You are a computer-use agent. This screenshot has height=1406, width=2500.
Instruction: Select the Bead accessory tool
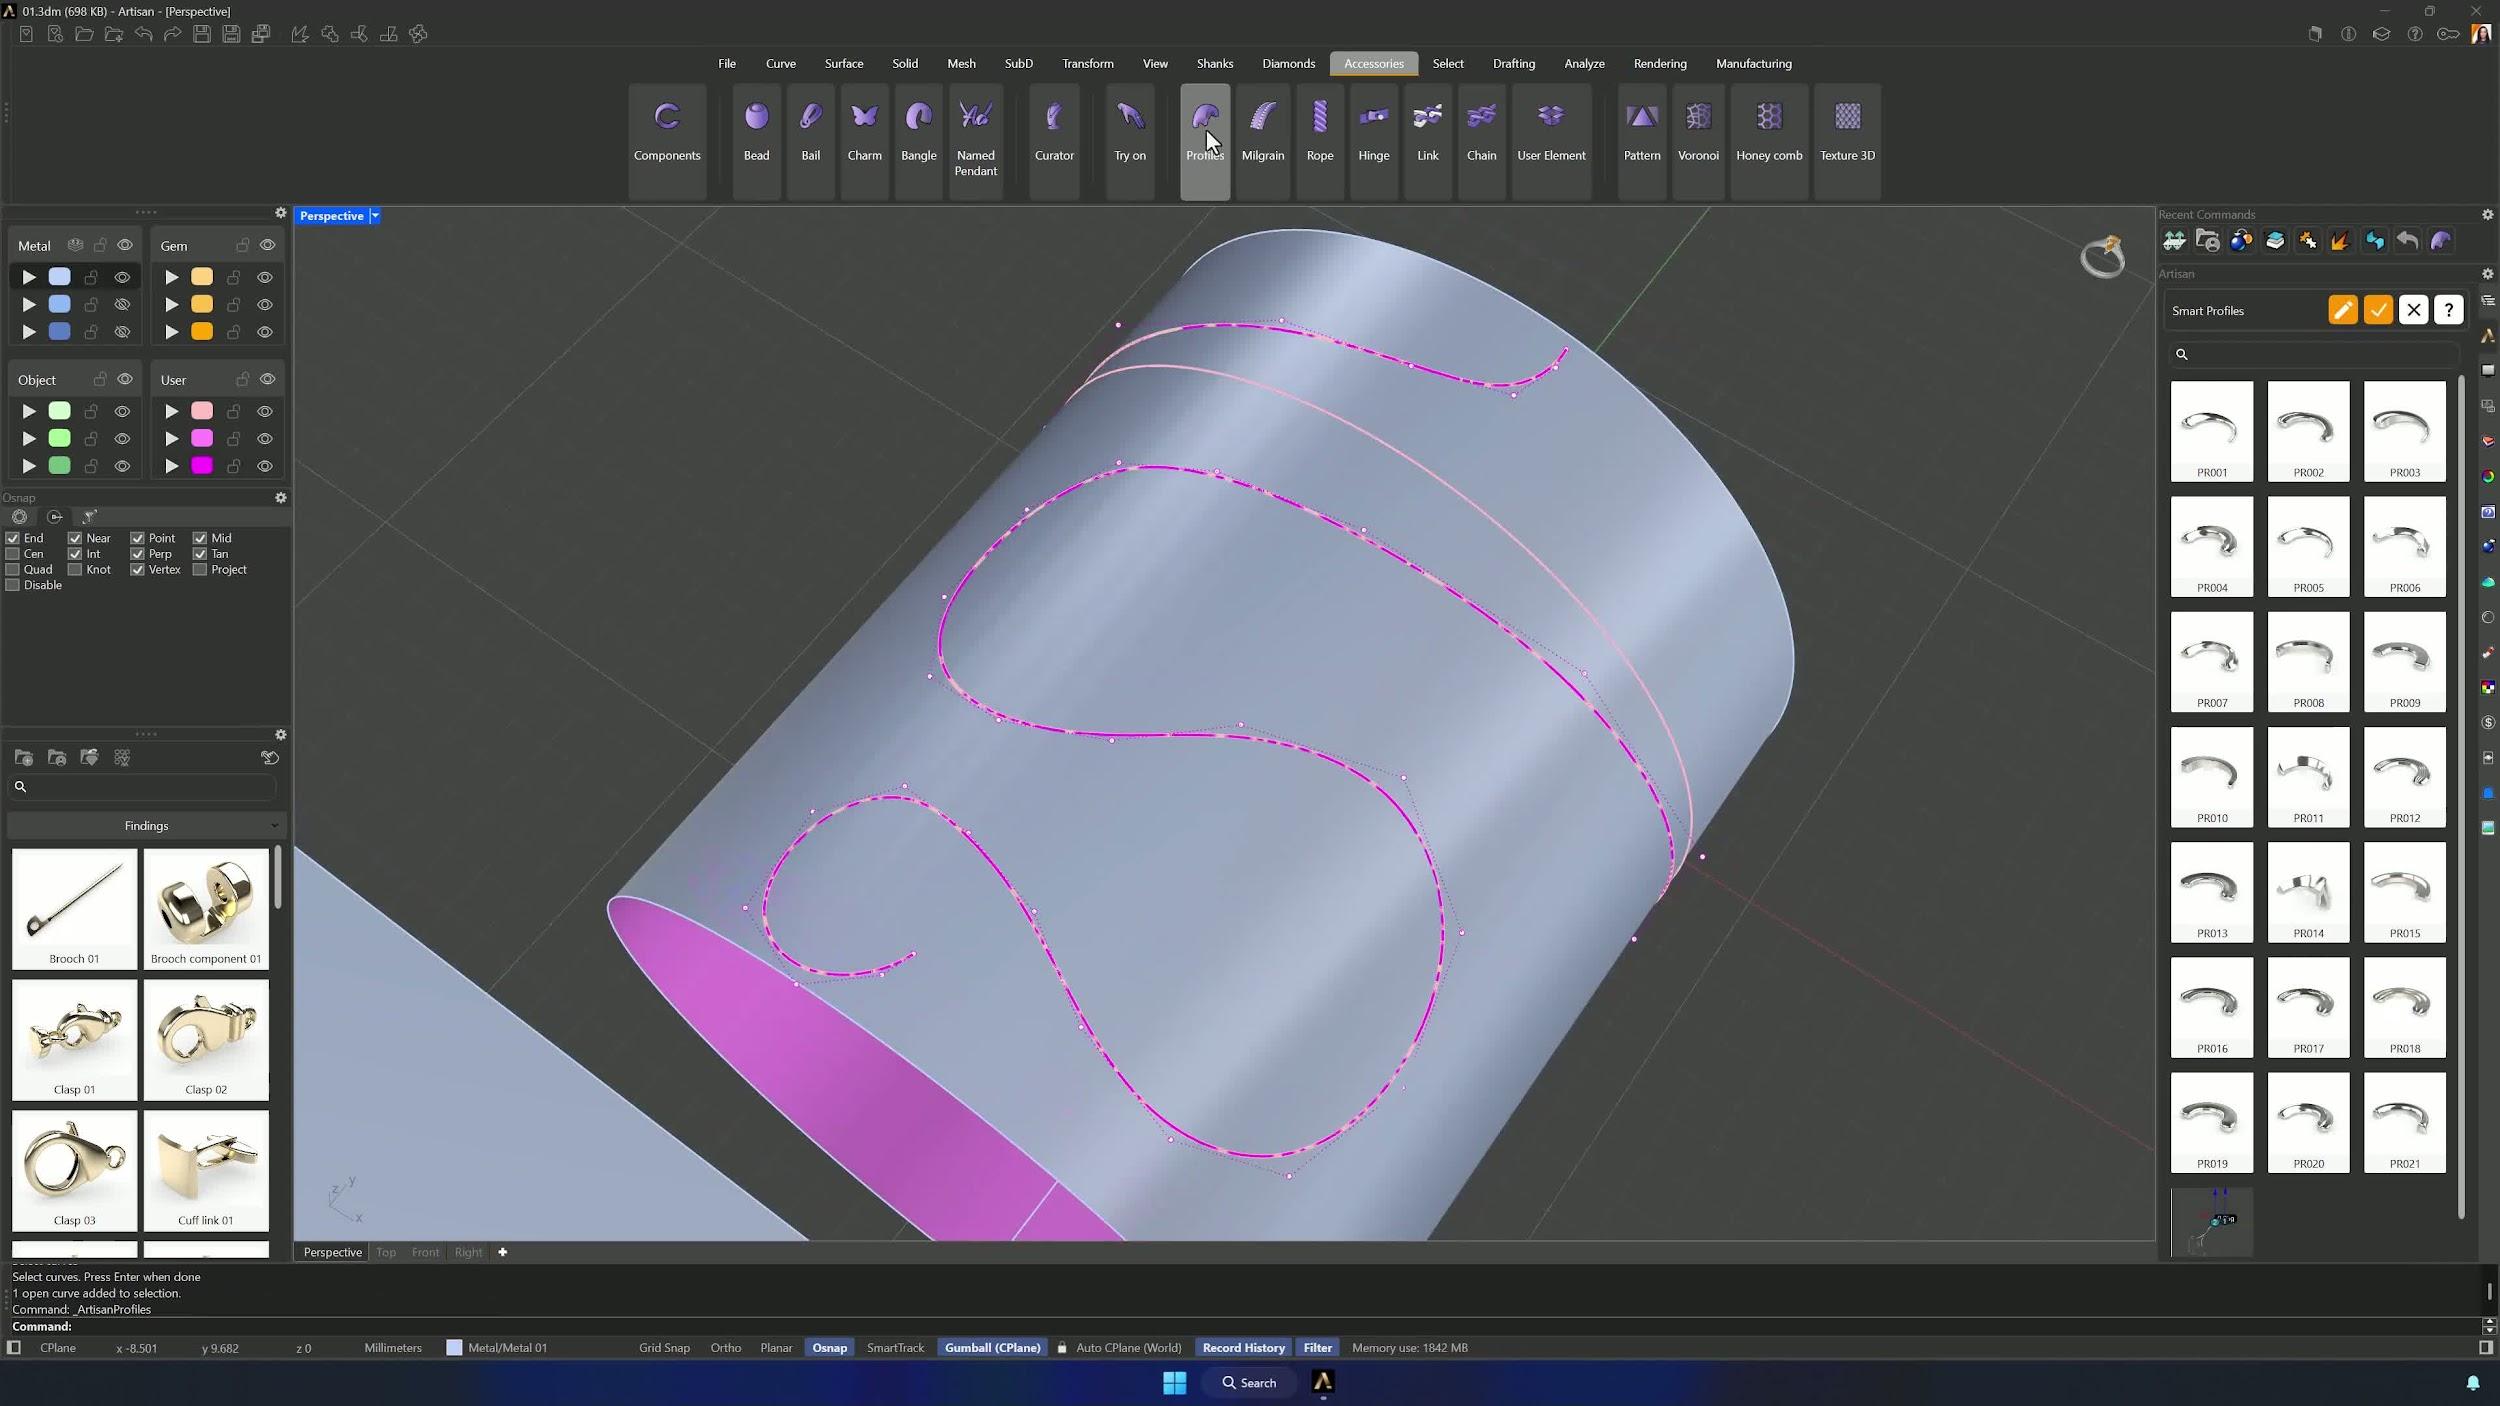[x=756, y=141]
